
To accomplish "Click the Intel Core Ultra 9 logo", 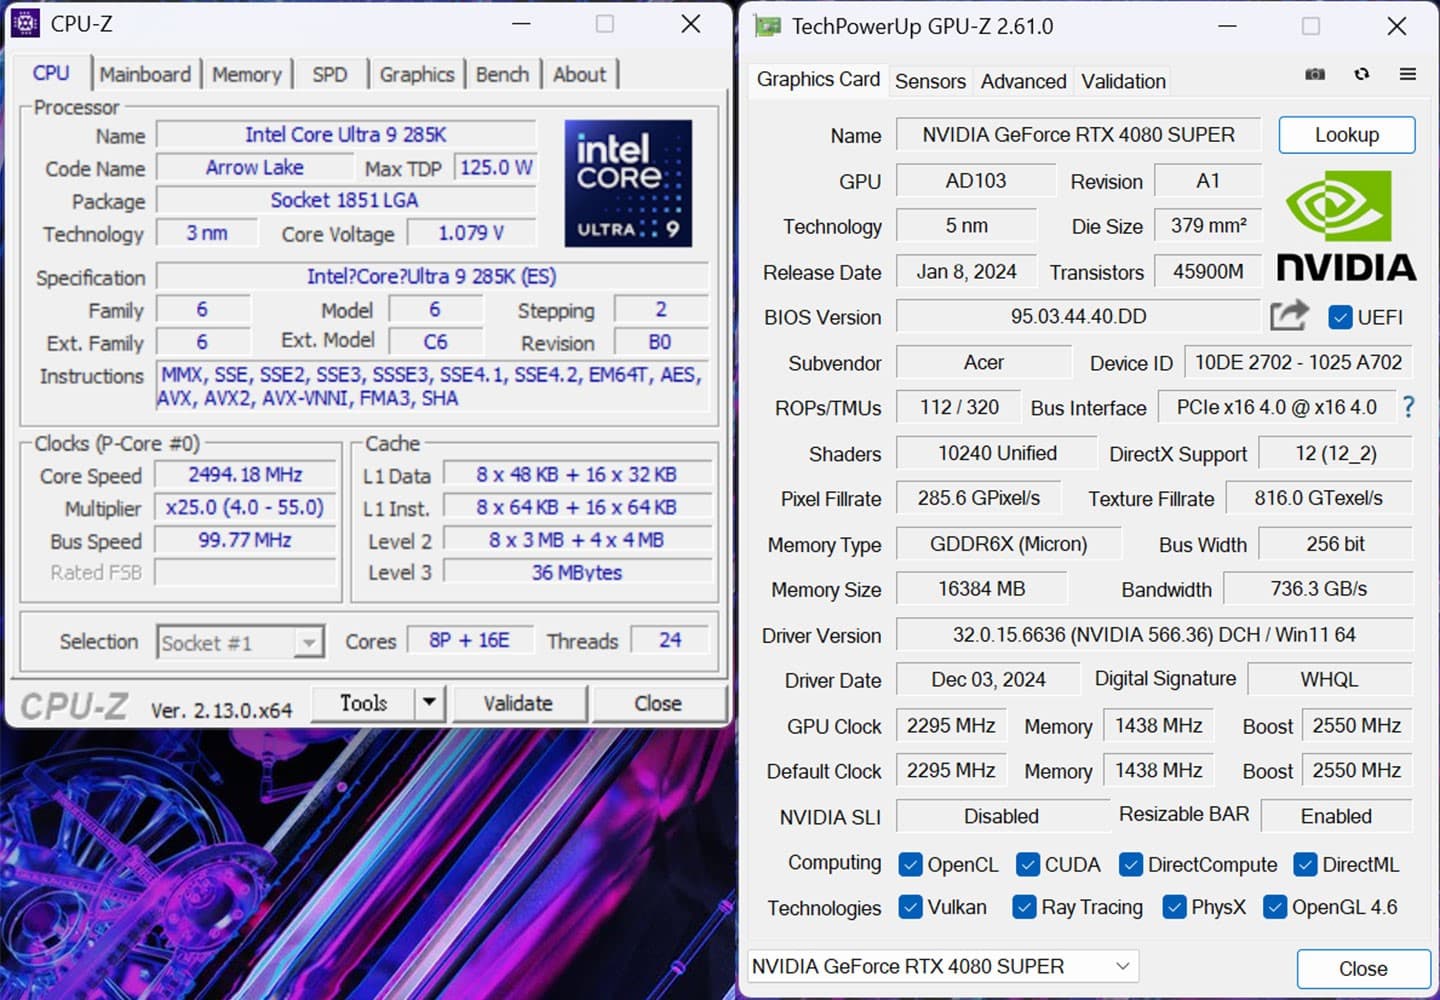I will (628, 184).
